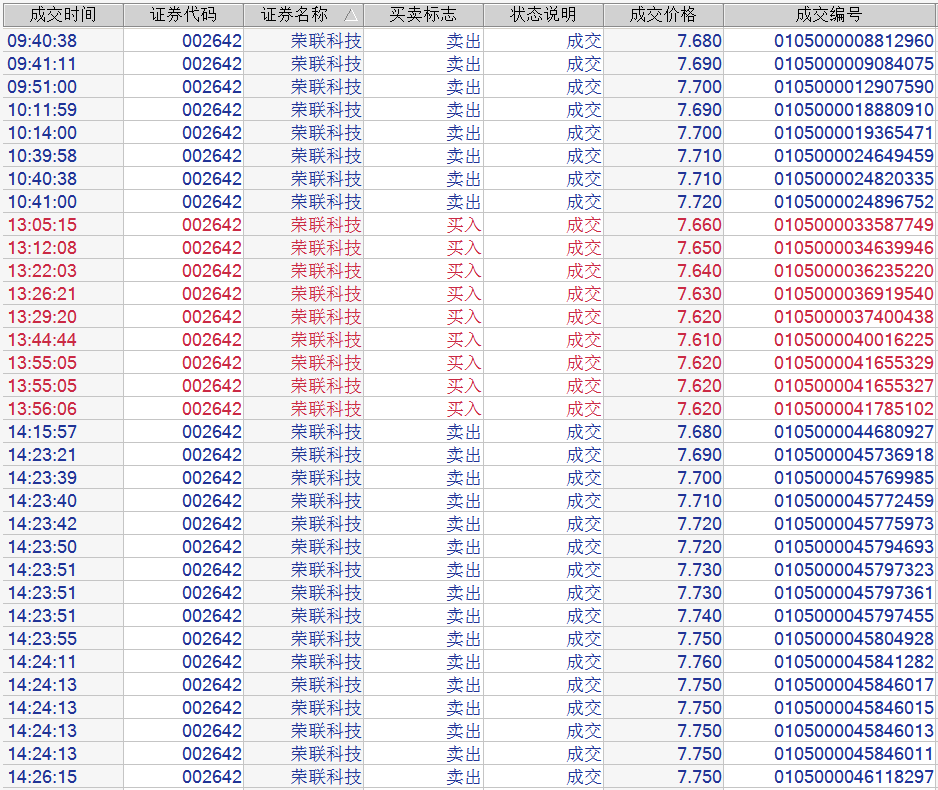
Task: Select trade time 14:23:55
Action: coord(42,639)
